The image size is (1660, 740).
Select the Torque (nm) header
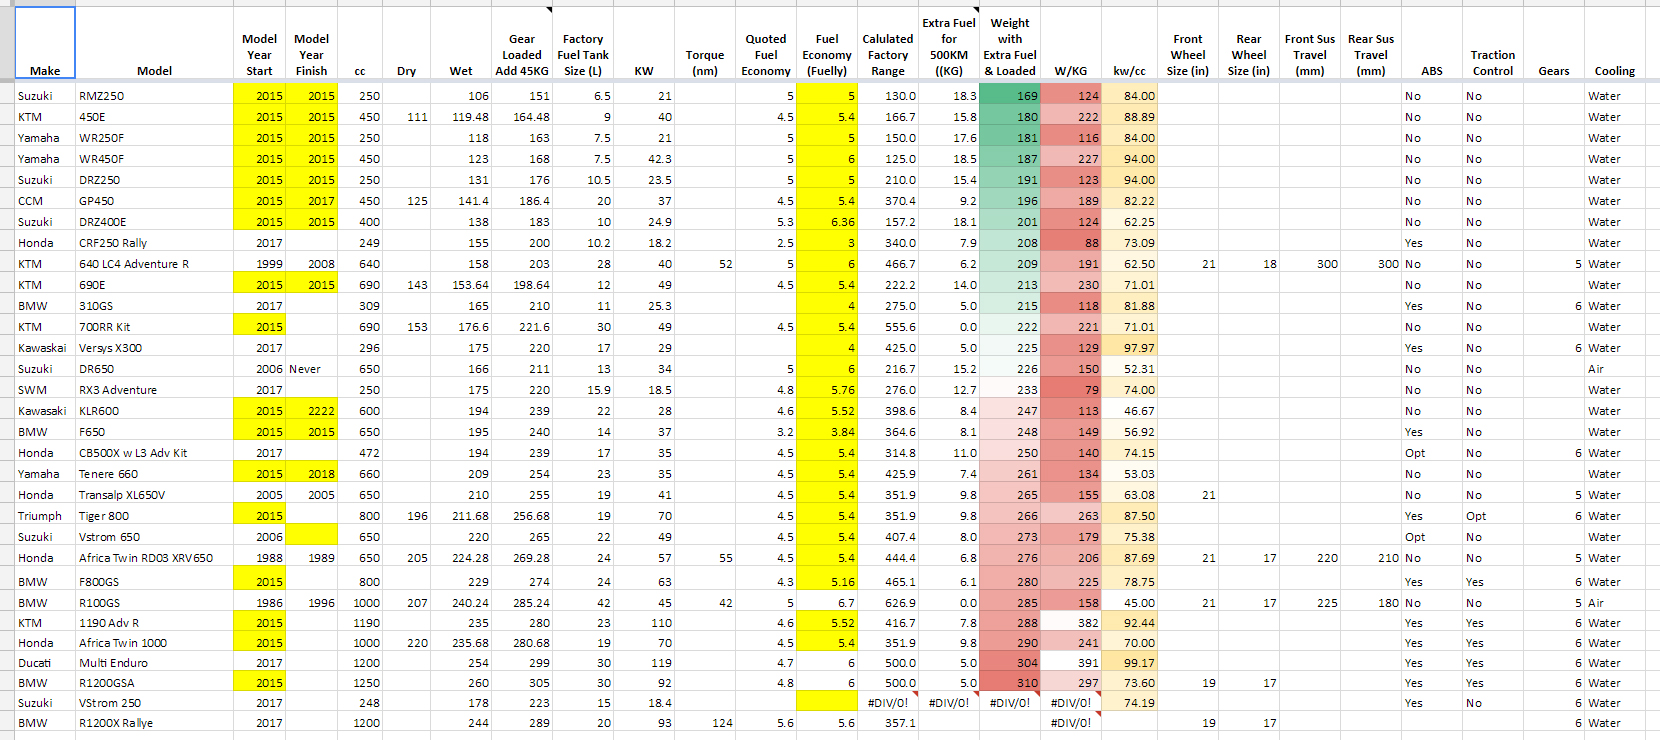(x=705, y=43)
